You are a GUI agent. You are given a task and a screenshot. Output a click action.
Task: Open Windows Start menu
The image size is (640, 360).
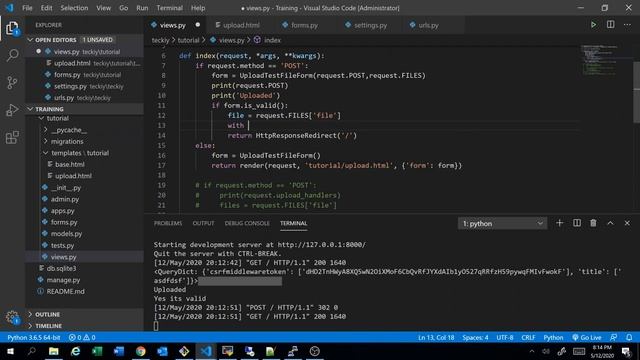click(10, 351)
